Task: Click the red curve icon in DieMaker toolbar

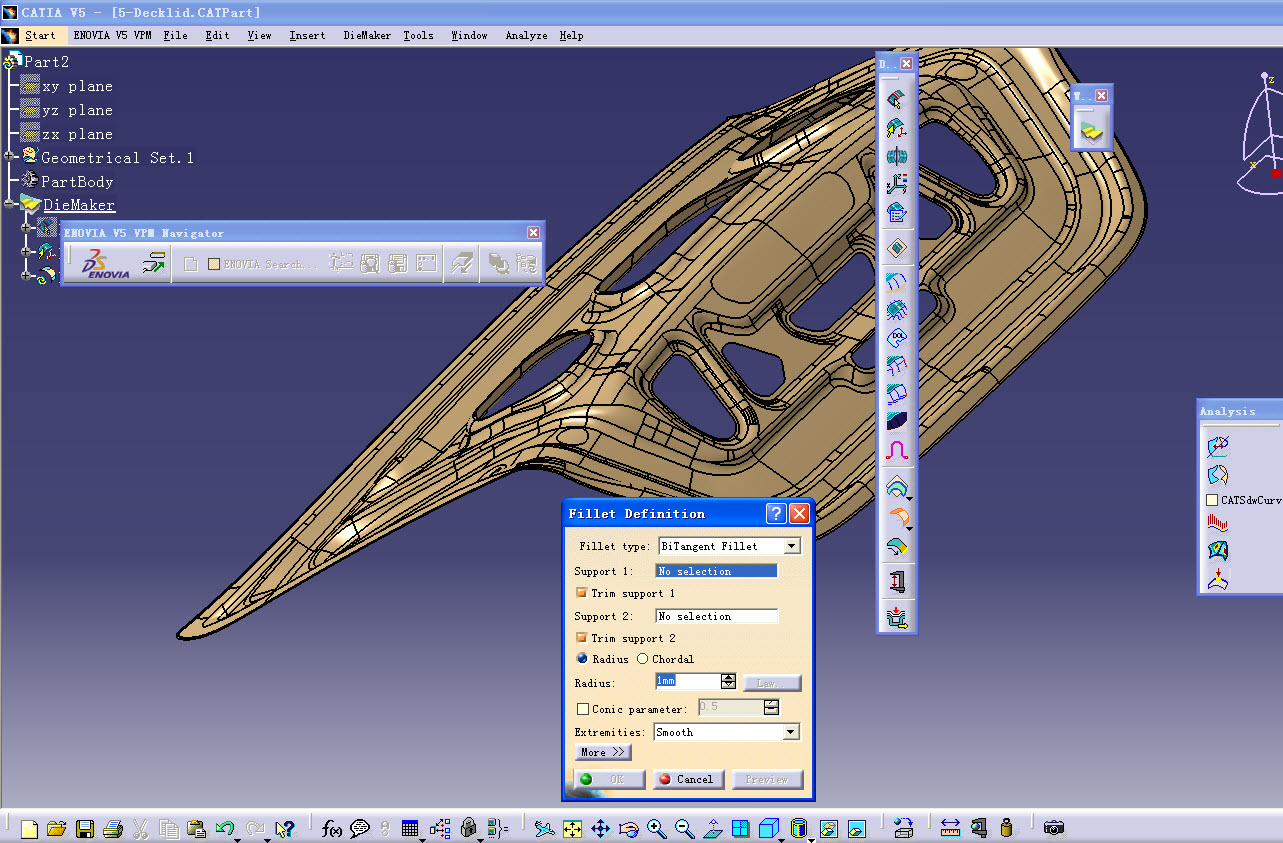Action: [896, 450]
